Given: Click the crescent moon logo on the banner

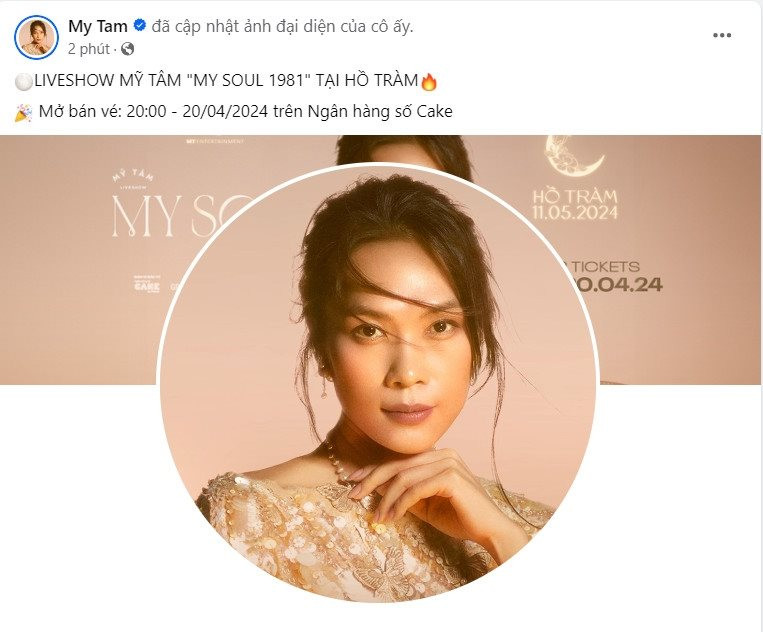Looking at the screenshot, I should (574, 156).
